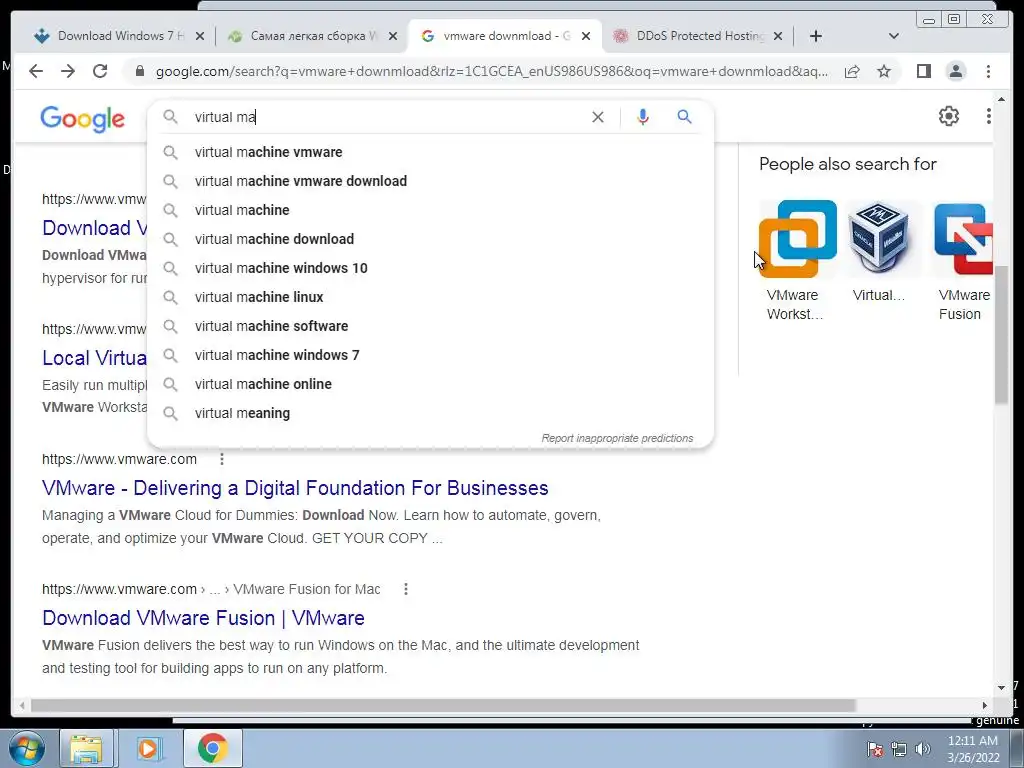1024x768 pixels.
Task: Open Local Virtua... result link
Action: pos(95,358)
